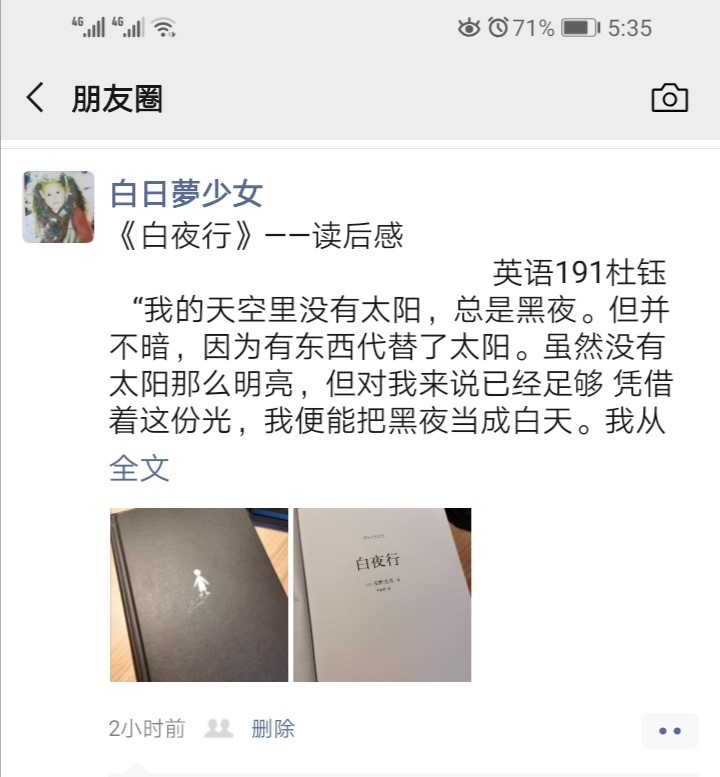Open 白日夢少女's profile avatar
Screen dimensions: 720x777
pyautogui.click(x=58, y=207)
